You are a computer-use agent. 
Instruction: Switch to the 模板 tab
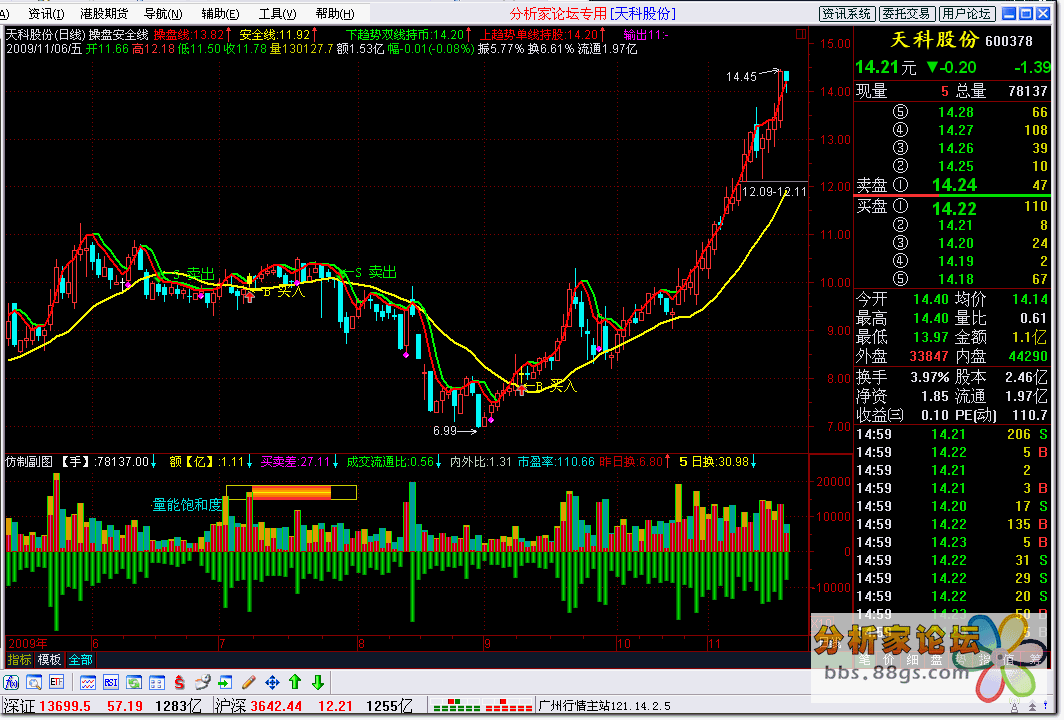click(x=50, y=660)
